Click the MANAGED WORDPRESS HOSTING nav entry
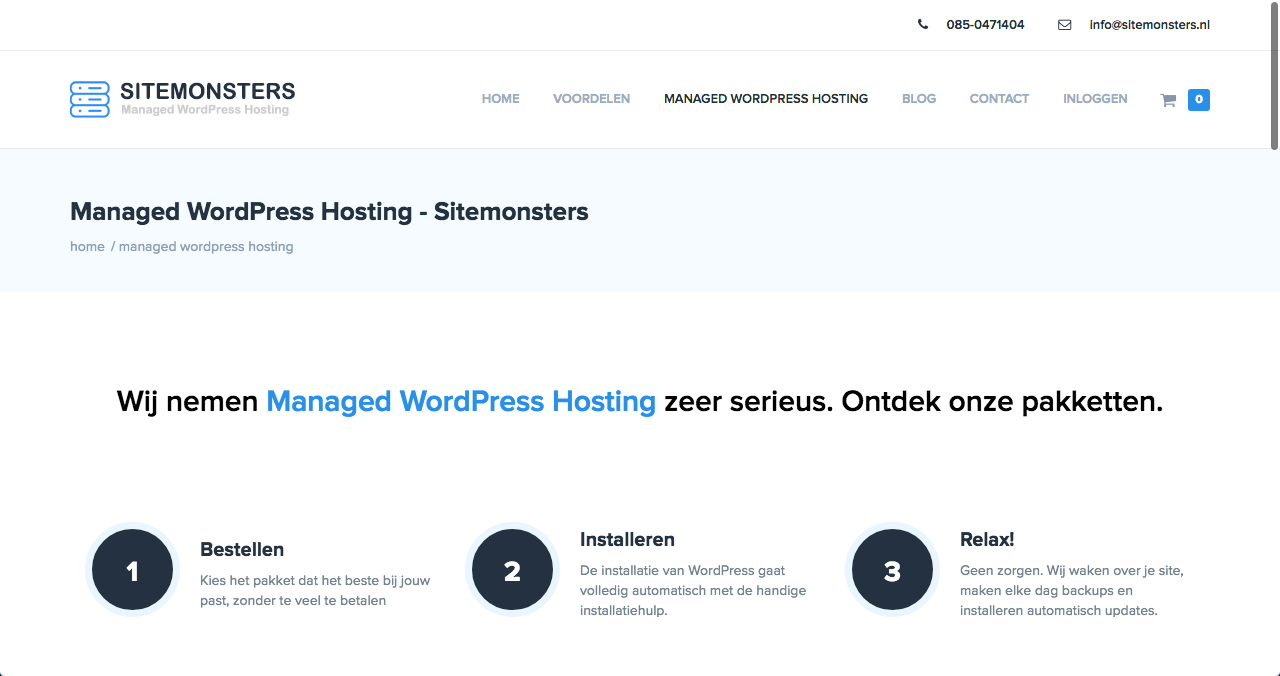 [766, 98]
